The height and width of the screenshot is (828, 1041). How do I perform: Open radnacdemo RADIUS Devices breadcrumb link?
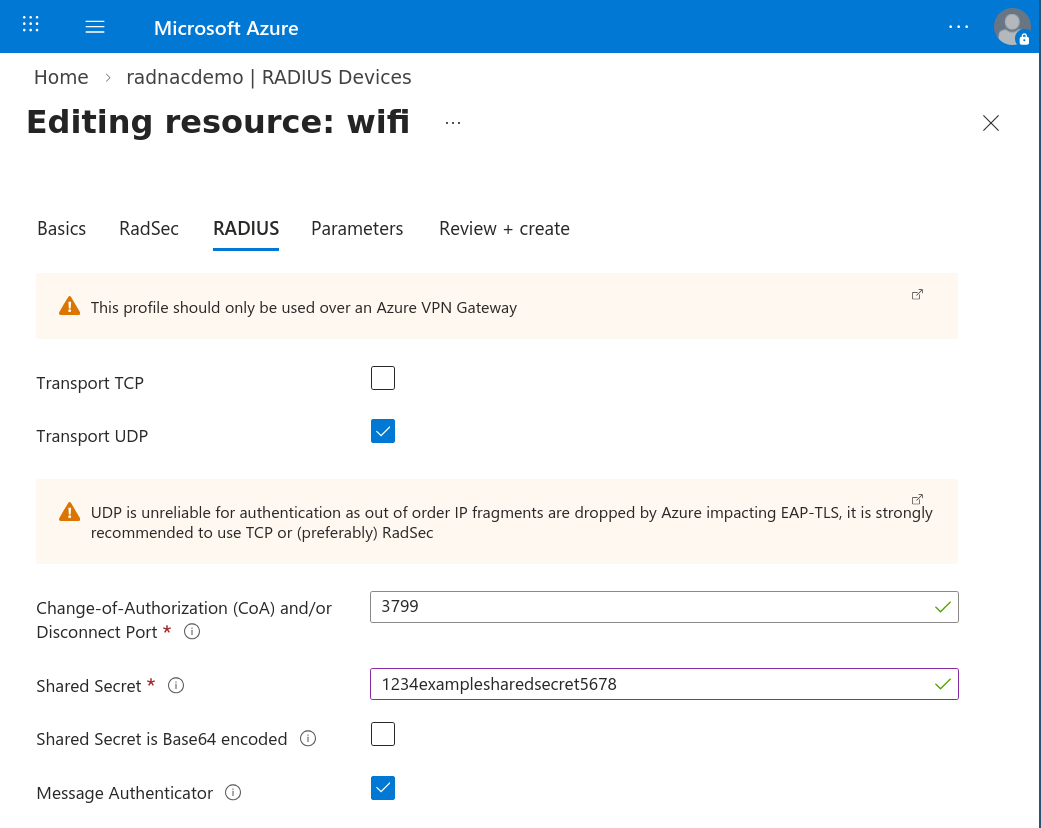pyautogui.click(x=269, y=77)
